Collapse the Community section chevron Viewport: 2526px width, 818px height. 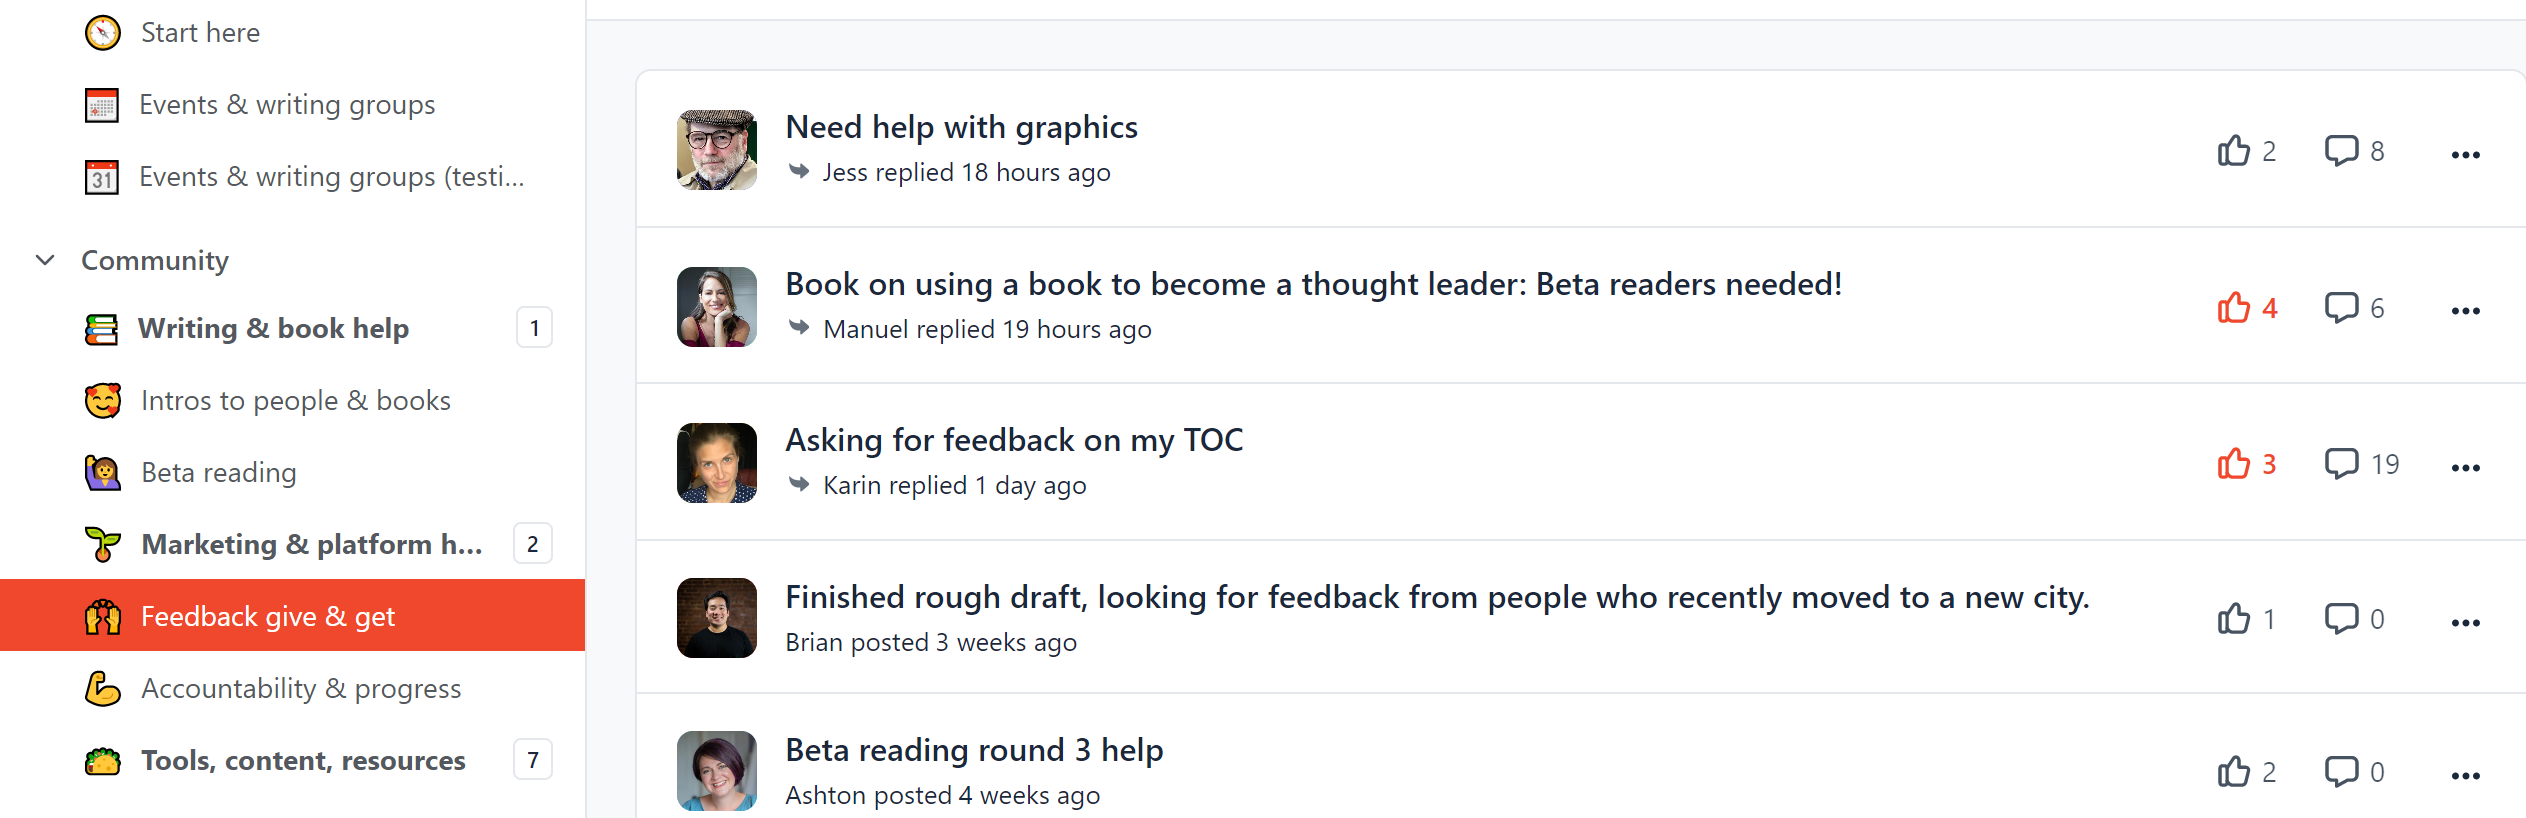(x=45, y=260)
